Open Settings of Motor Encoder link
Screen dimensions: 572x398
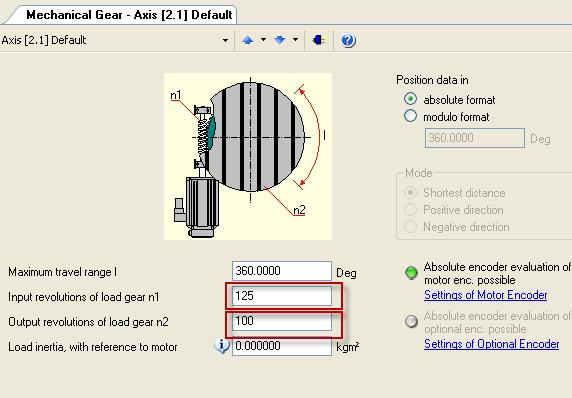coord(486,295)
